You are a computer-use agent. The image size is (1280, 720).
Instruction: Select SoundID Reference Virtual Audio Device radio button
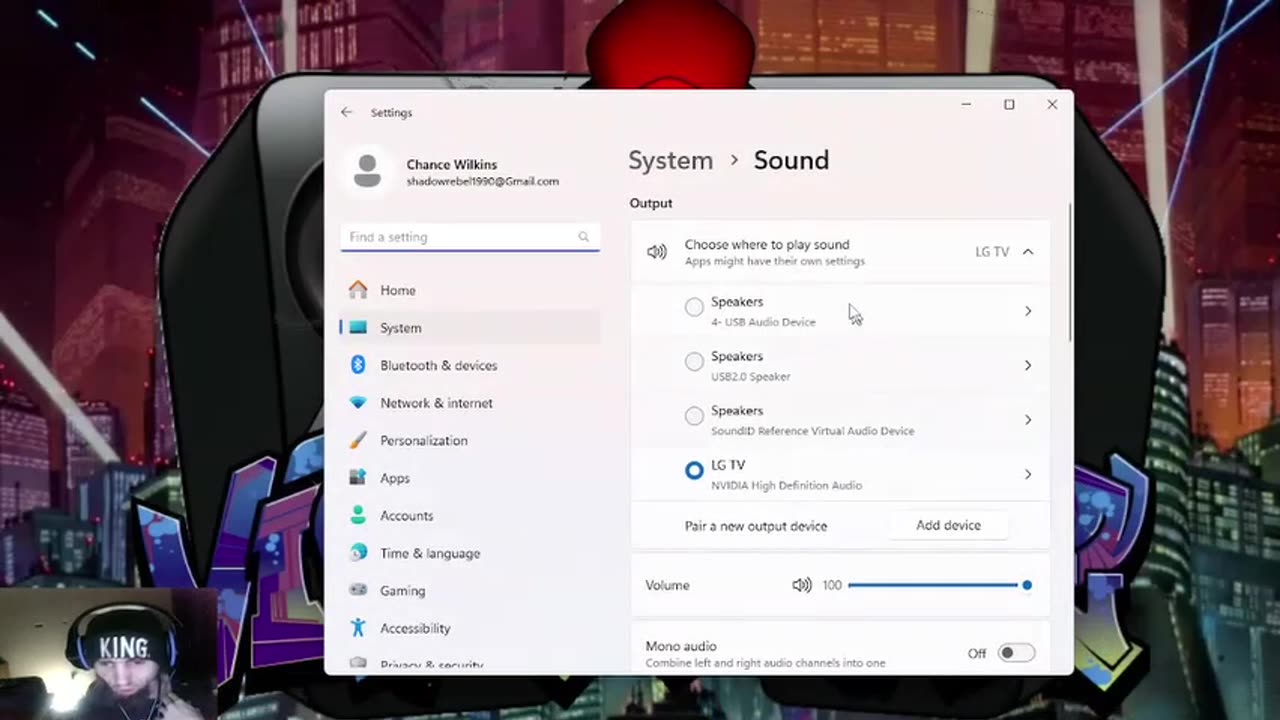tap(694, 416)
